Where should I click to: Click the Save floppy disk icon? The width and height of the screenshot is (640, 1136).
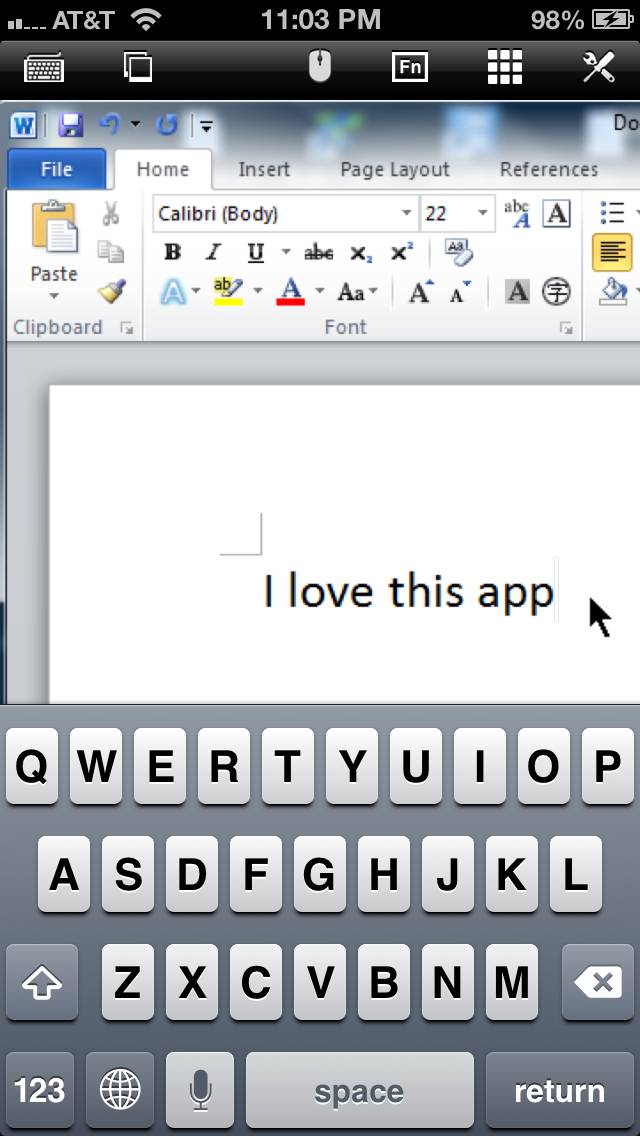tap(70, 125)
